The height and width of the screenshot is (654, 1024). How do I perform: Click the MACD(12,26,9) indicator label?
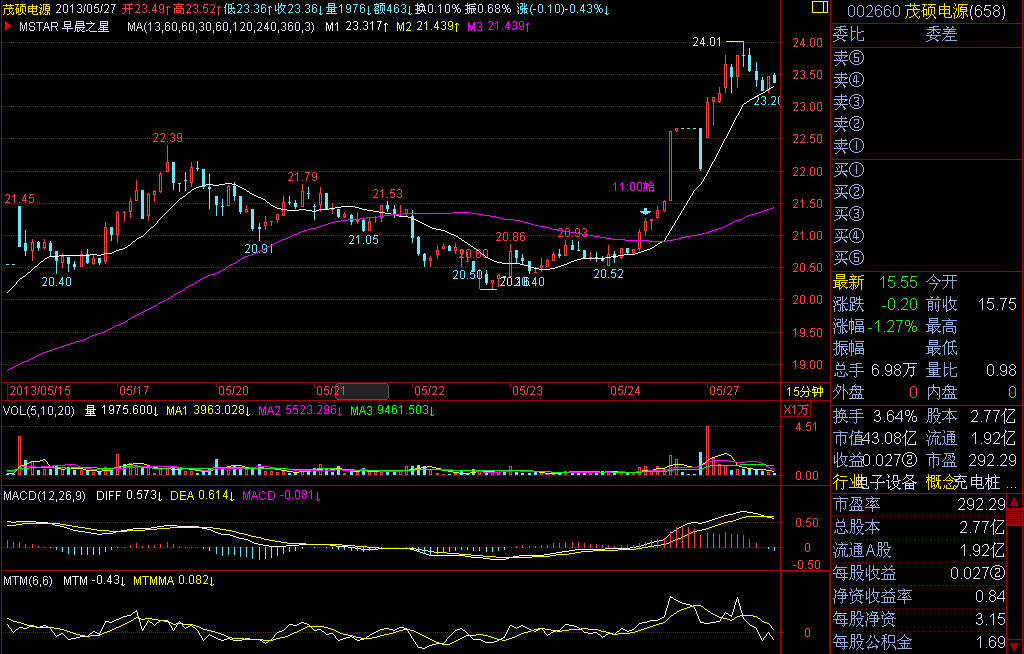pos(41,496)
